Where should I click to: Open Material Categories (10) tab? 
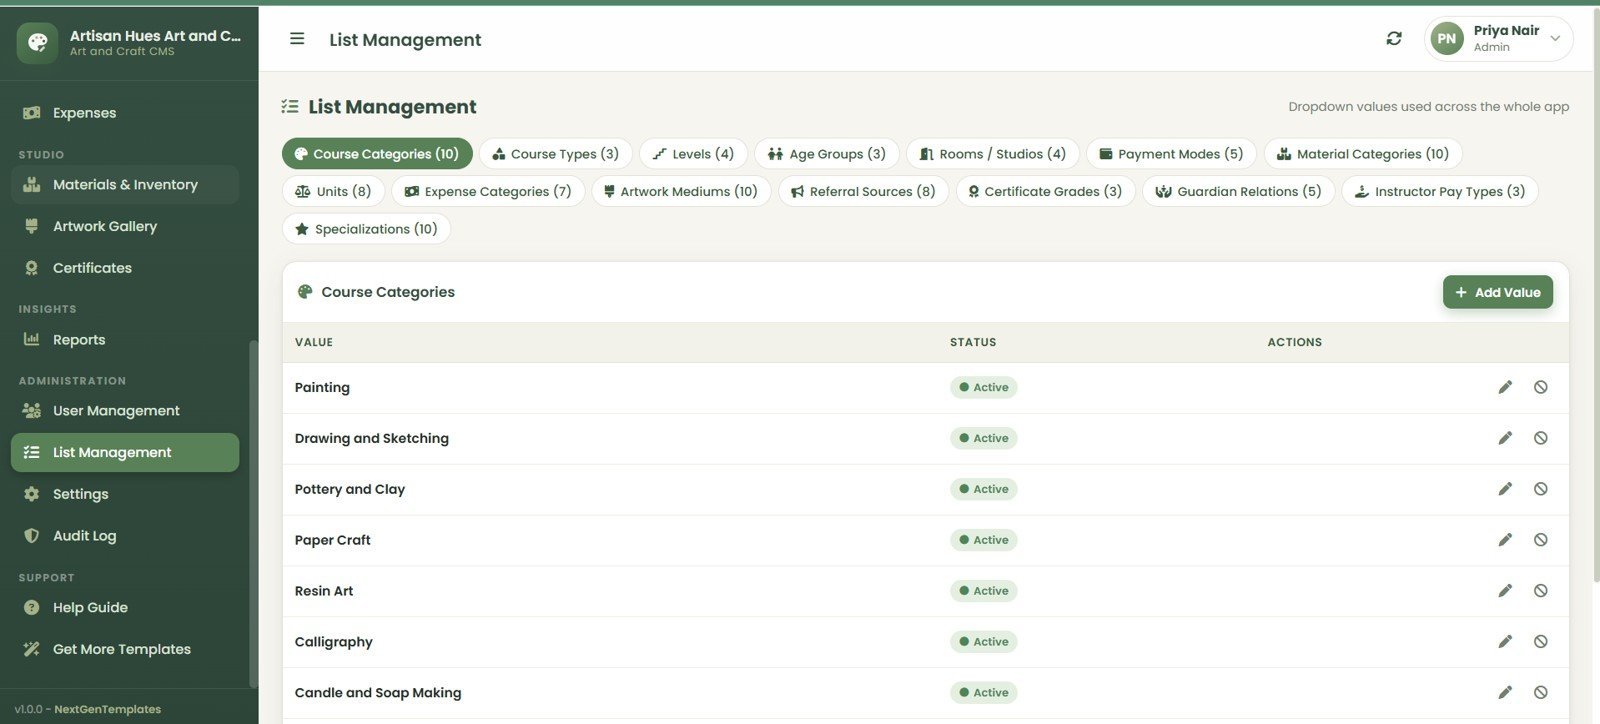point(1363,154)
